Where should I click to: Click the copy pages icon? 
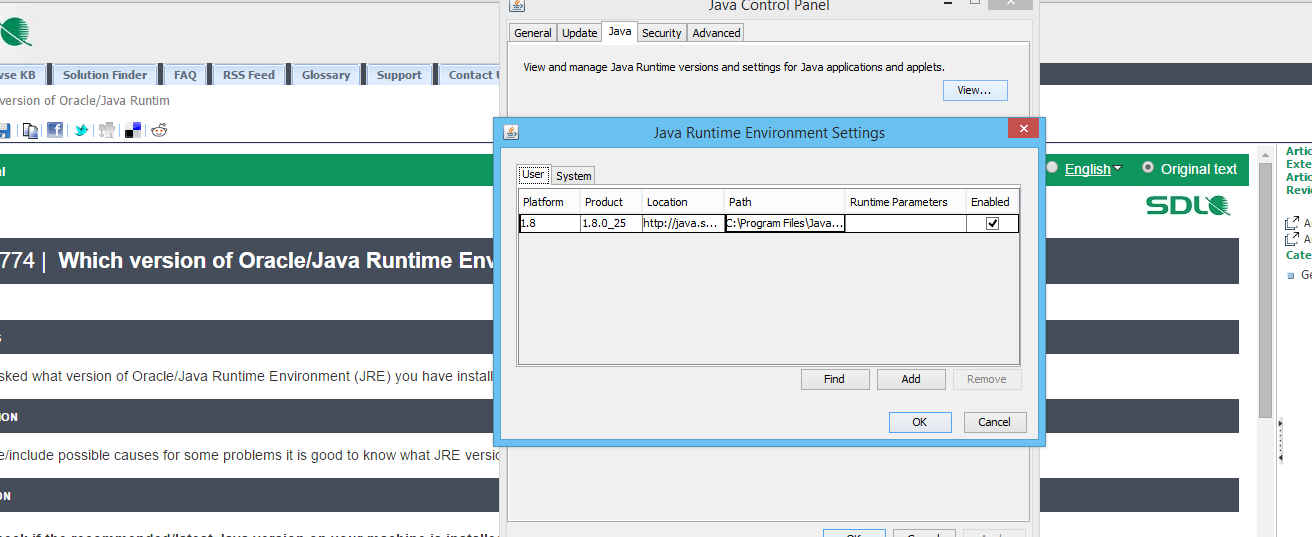30,130
